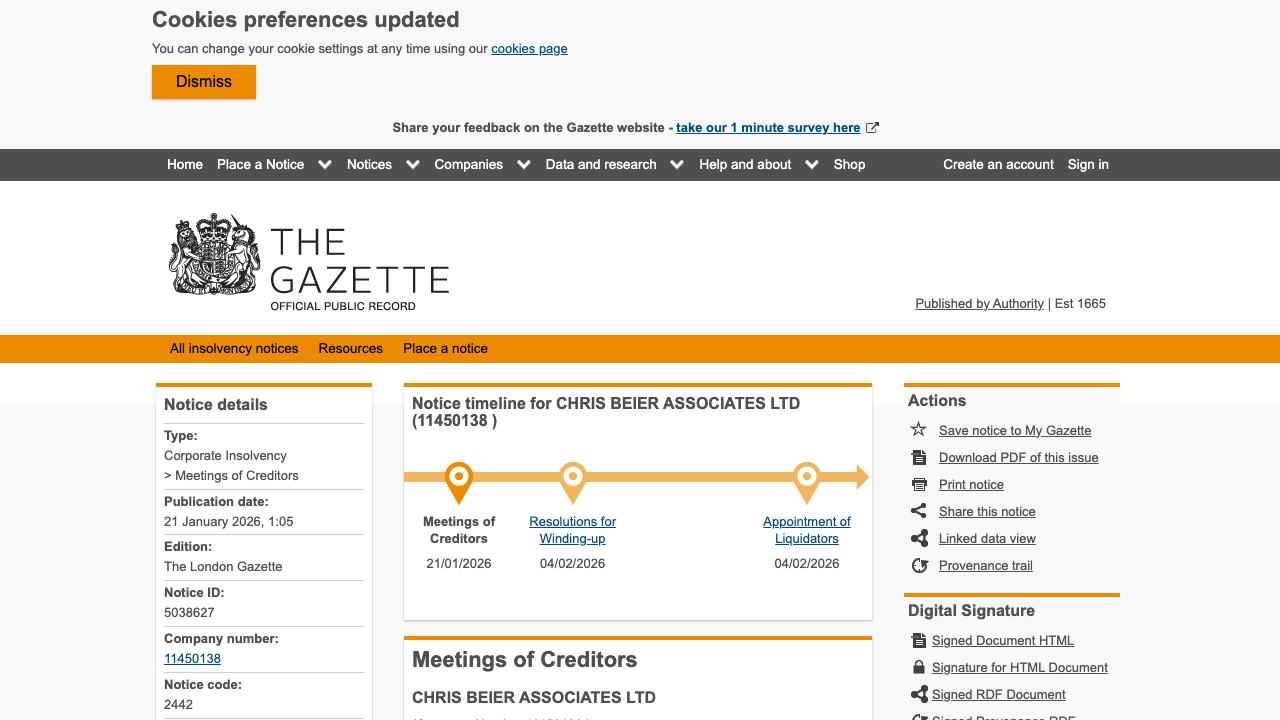Click the share icon for this notice
This screenshot has width=1280, height=720.
point(919,511)
